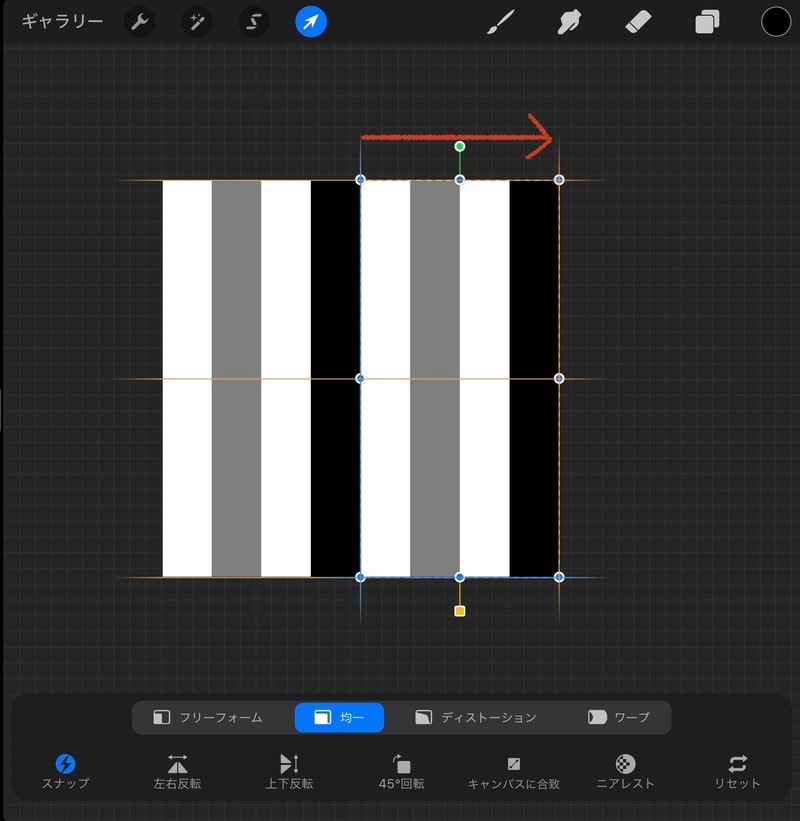Viewport: 800px width, 821px height.
Task: Activate the Selection S-shaped tool
Action: 254,22
